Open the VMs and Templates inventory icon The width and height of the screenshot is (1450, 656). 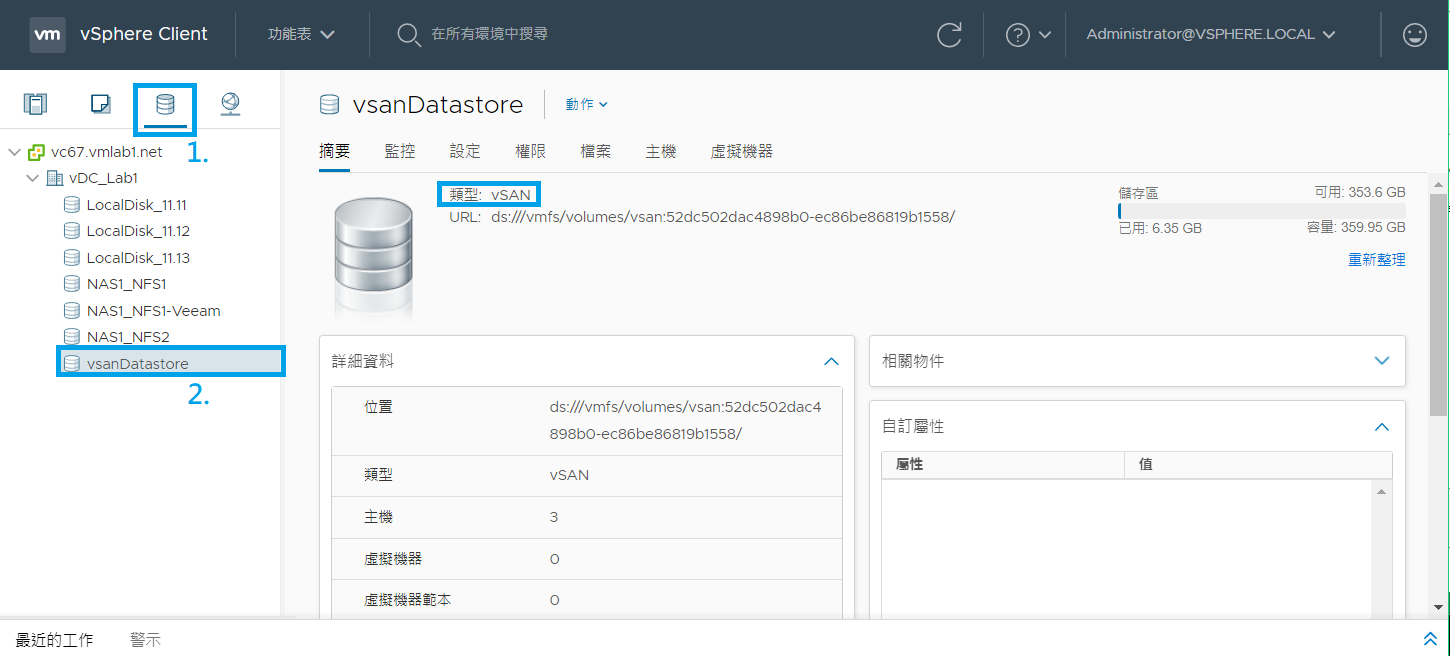pos(100,103)
